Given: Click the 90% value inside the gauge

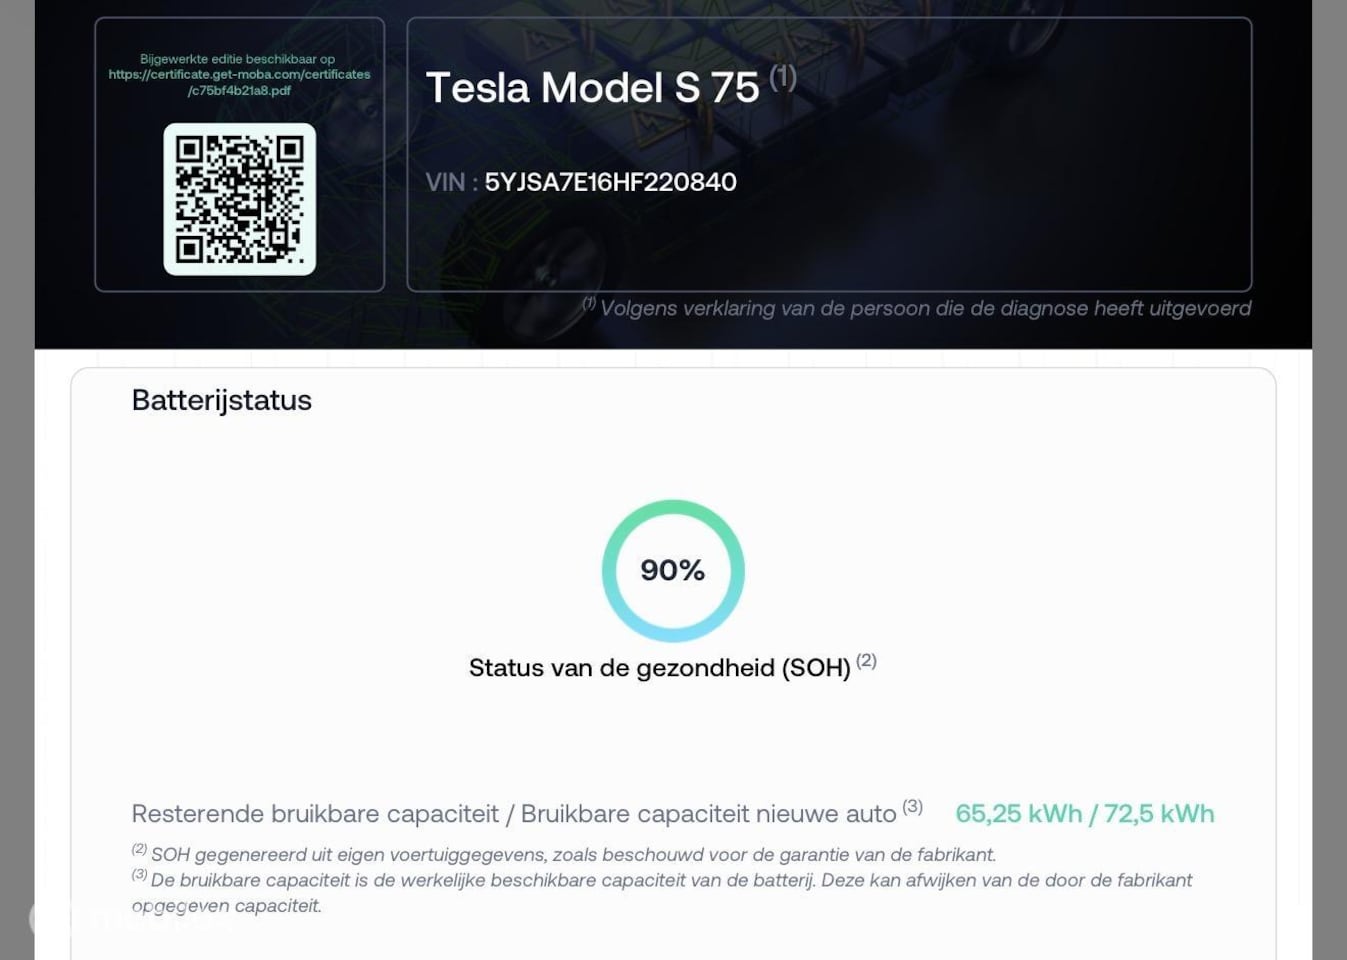Looking at the screenshot, I should (x=673, y=570).
